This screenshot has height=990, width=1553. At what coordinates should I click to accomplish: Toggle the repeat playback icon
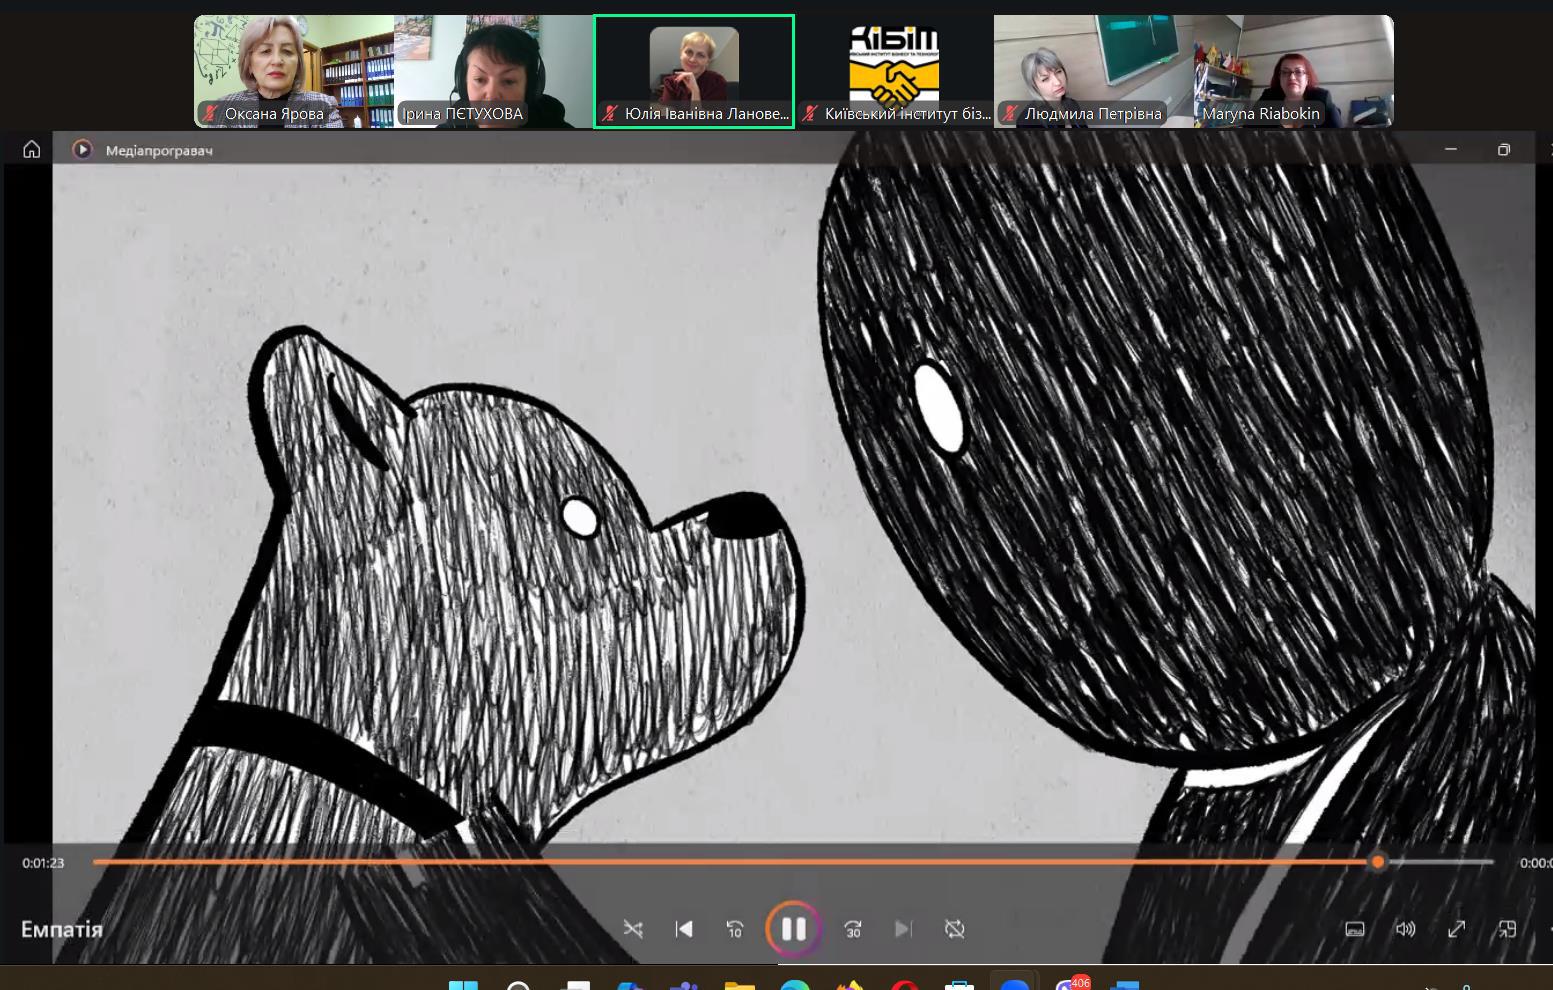coord(954,929)
